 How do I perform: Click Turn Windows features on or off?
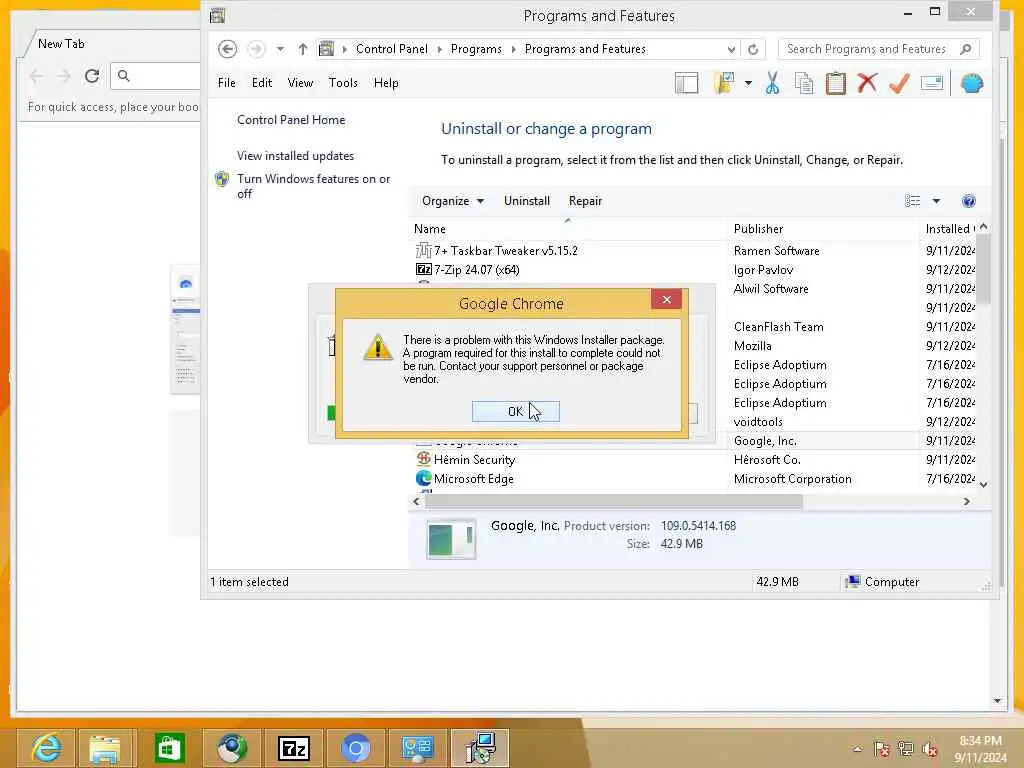[x=313, y=186]
